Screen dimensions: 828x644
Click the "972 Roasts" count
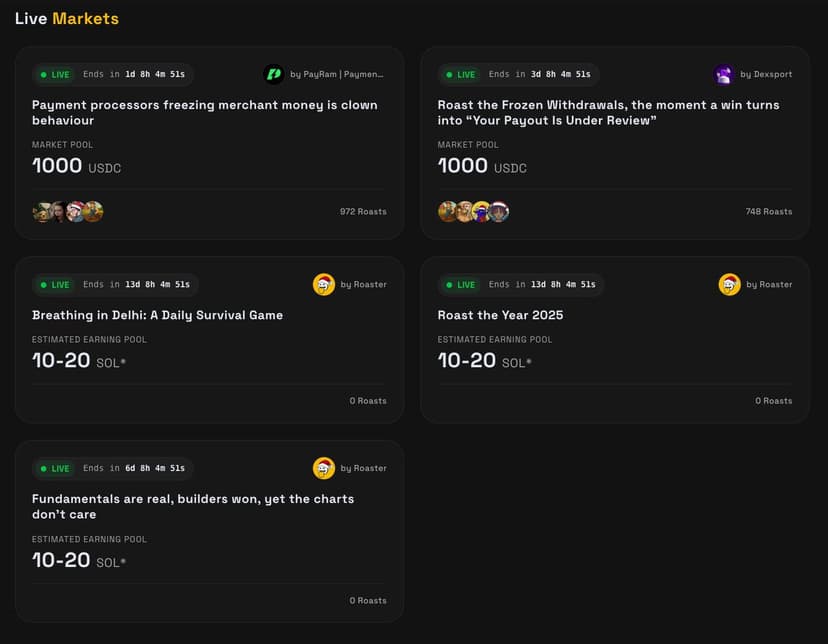363,212
